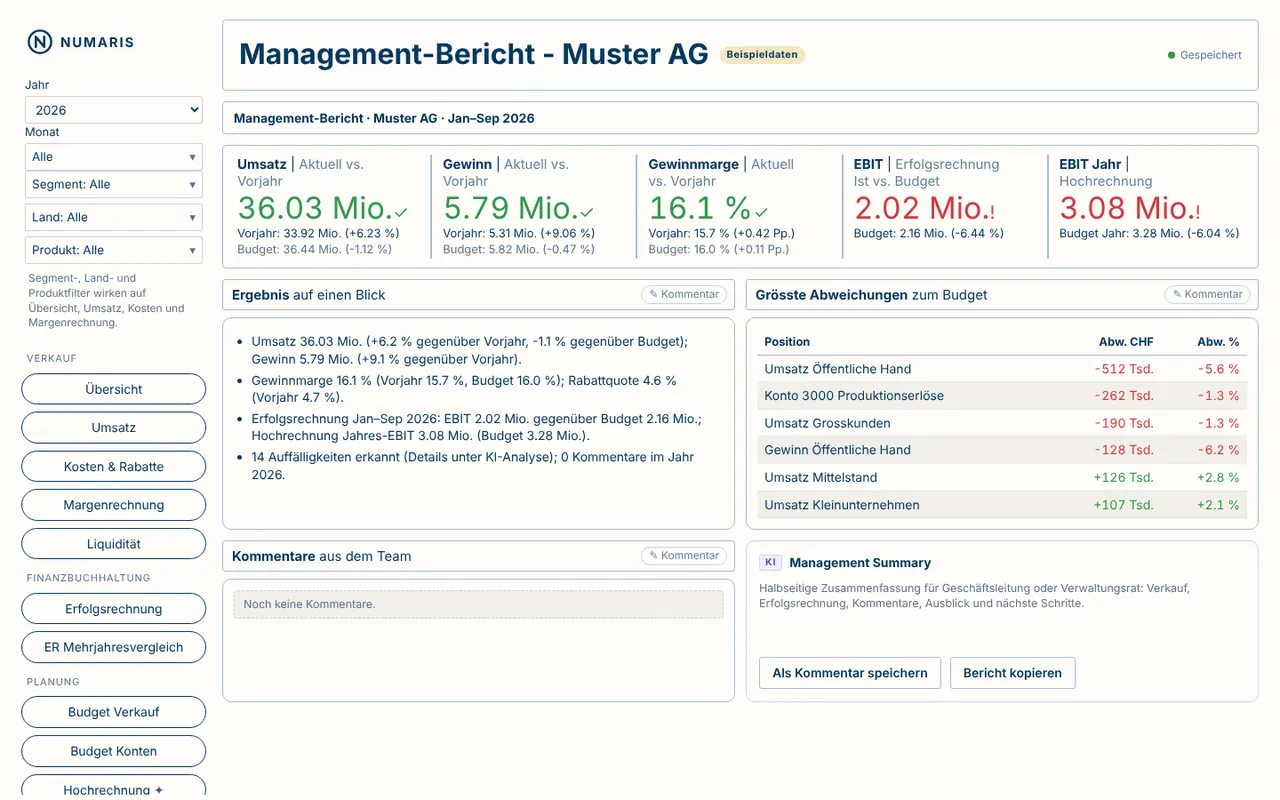Add Kommentar to Ergebnis auf einen Blick
The image size is (1280, 800).
pyautogui.click(x=684, y=295)
